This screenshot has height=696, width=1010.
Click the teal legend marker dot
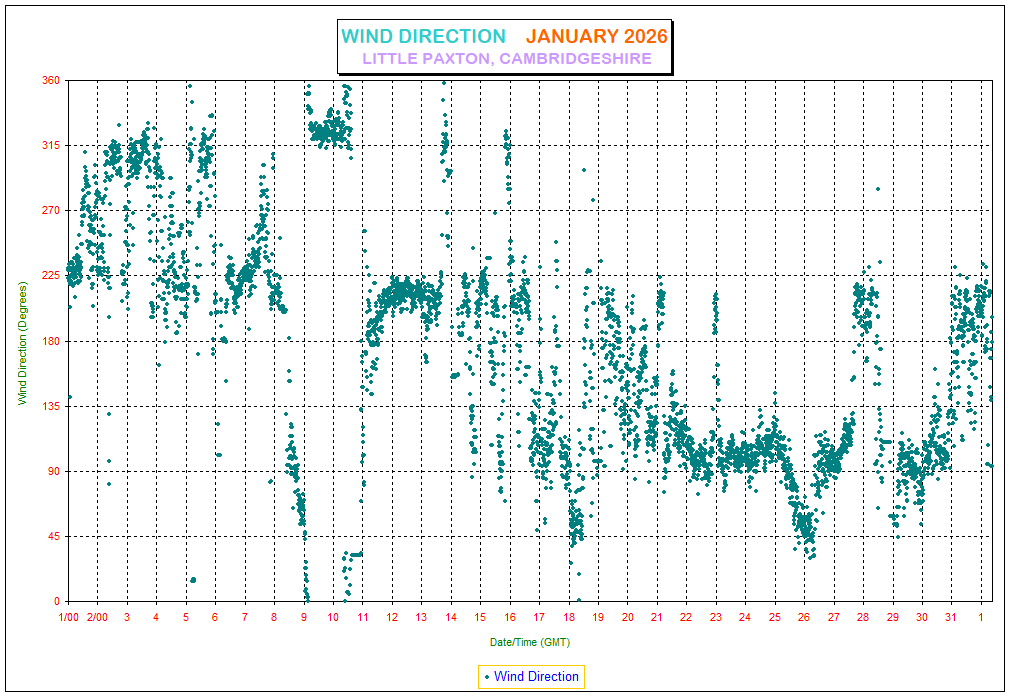tap(487, 677)
